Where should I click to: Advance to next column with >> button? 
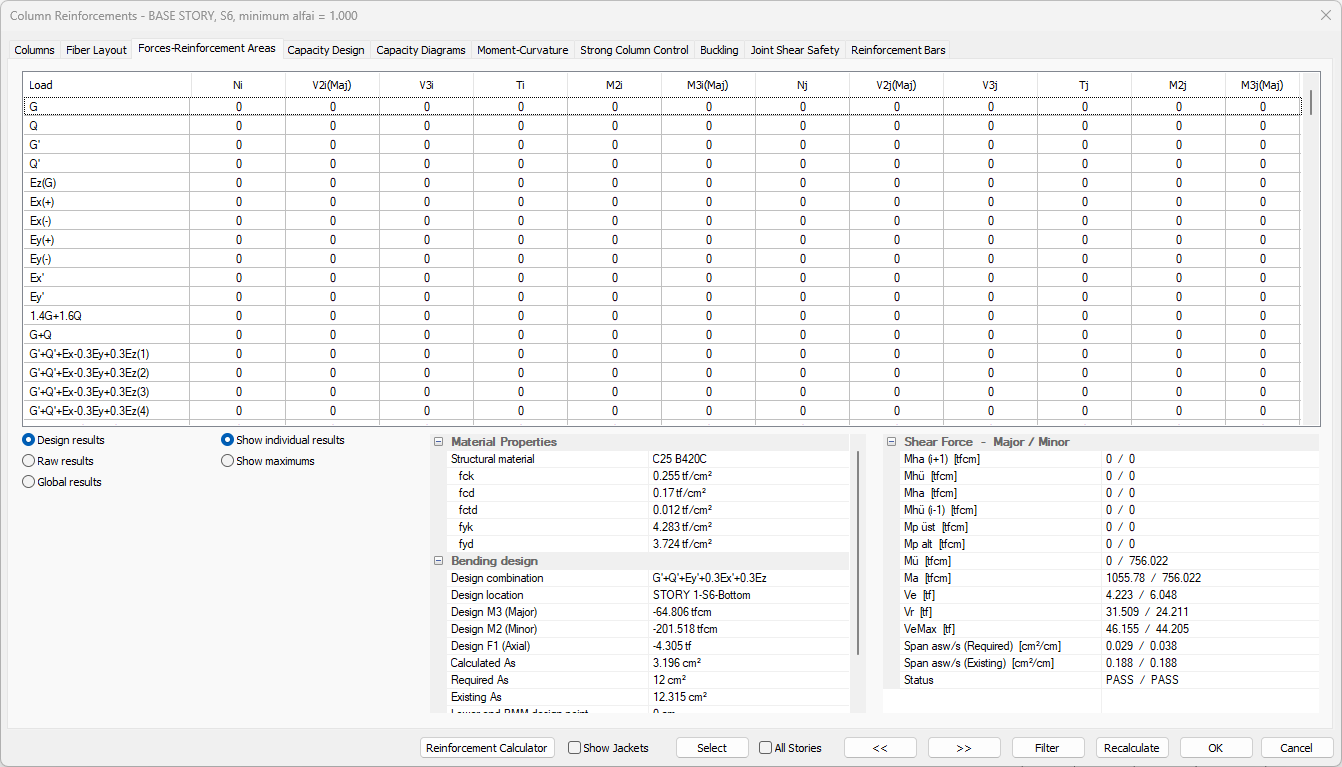tap(964, 748)
